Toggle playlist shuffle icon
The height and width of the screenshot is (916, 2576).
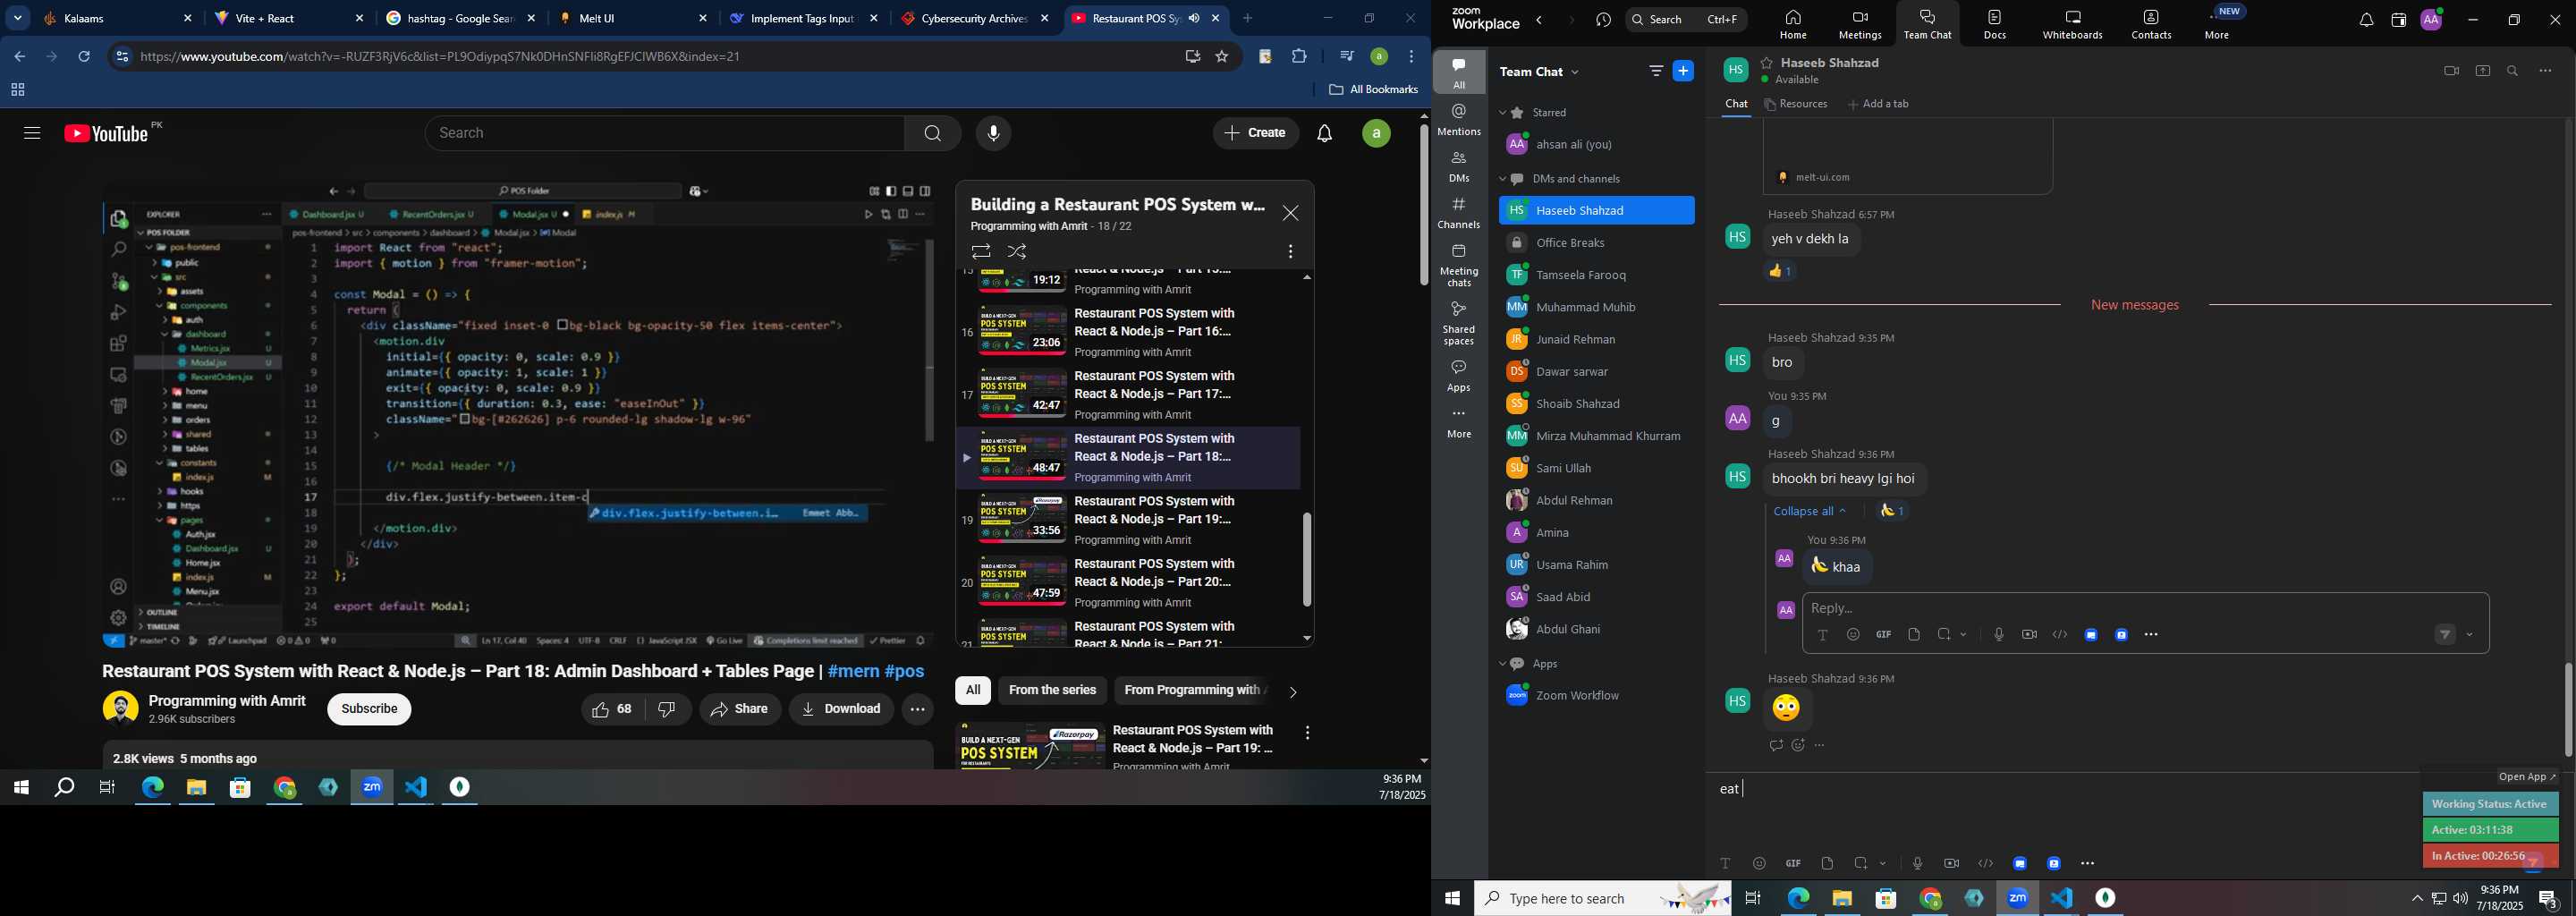(1018, 252)
